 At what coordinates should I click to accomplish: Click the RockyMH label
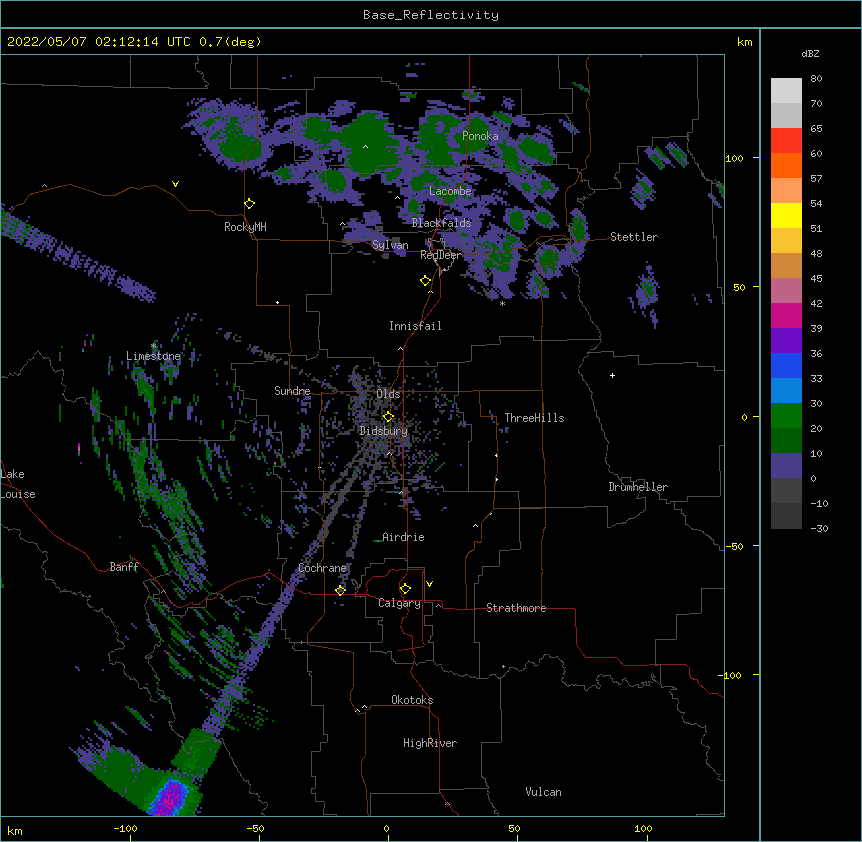pyautogui.click(x=245, y=227)
